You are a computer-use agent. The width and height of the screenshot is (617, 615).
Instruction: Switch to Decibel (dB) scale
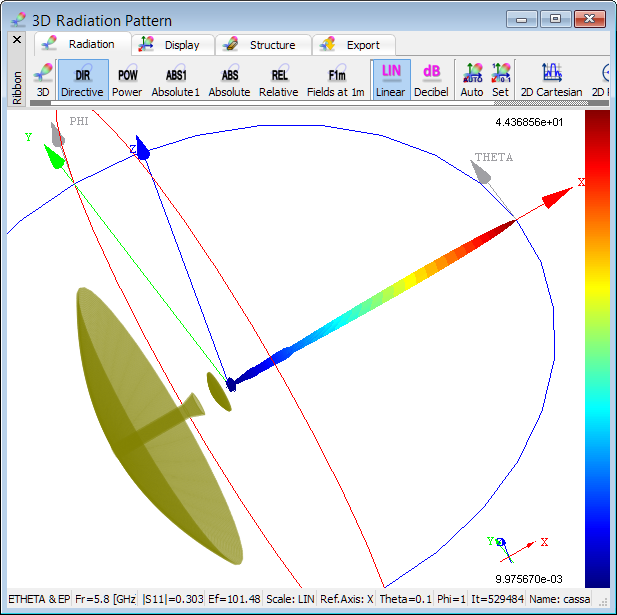[431, 80]
